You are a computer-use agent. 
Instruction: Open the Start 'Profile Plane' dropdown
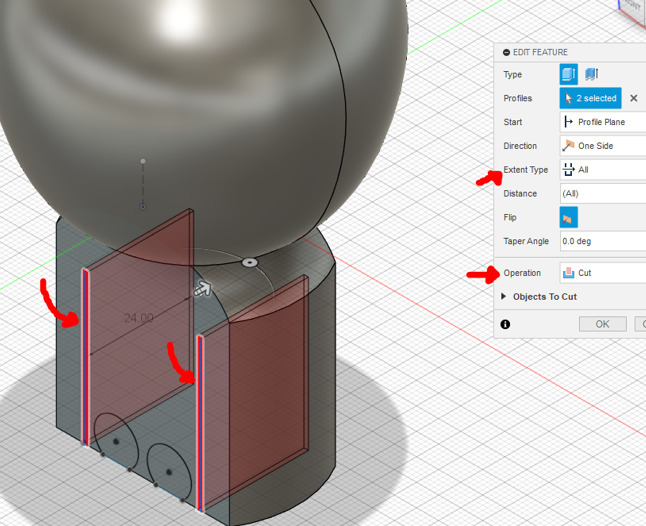(x=603, y=122)
